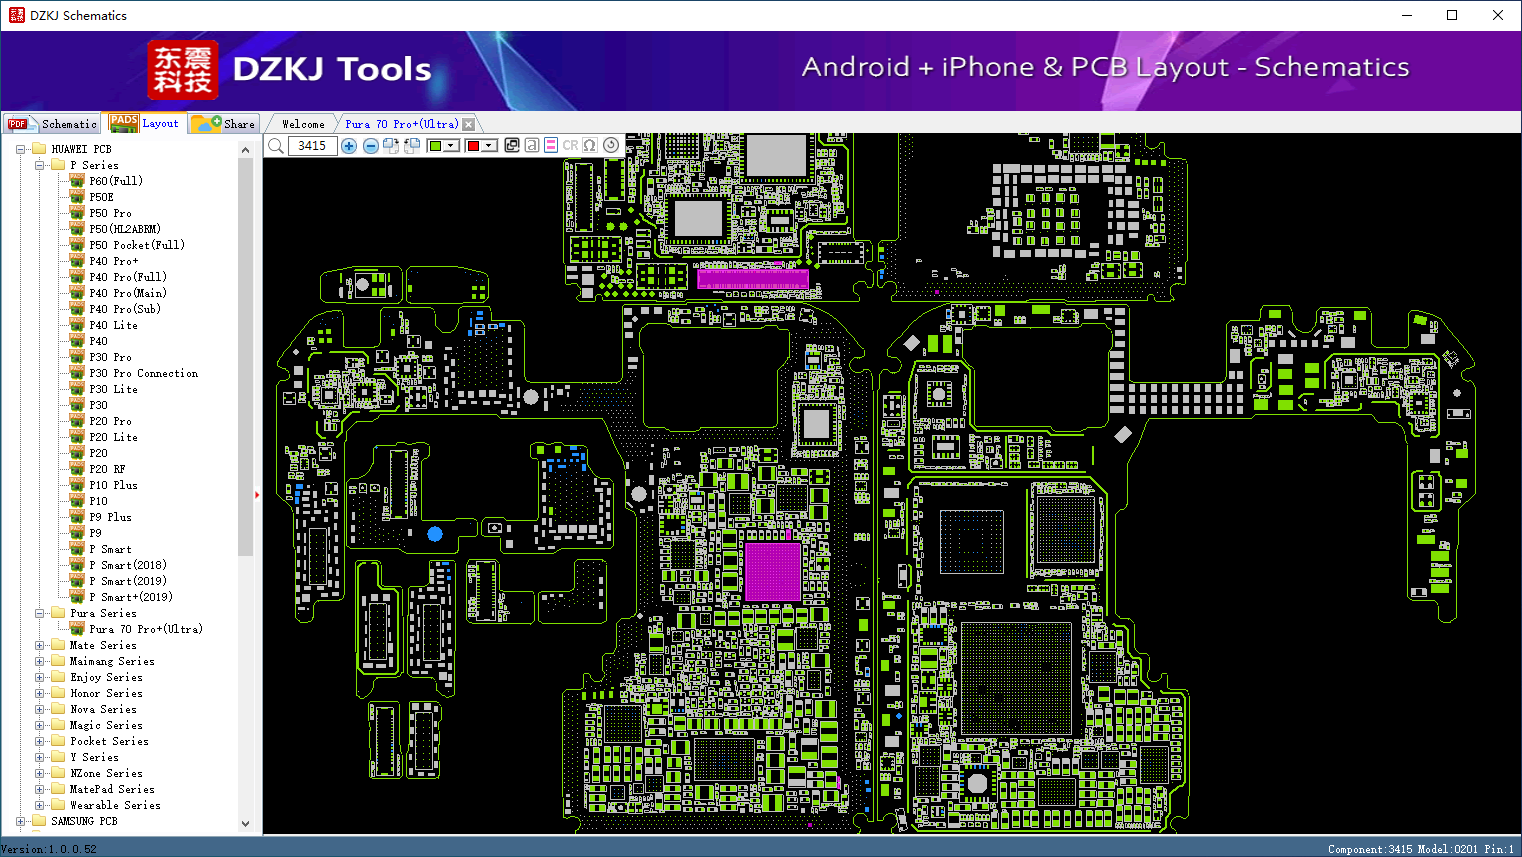Image resolution: width=1522 pixels, height=857 pixels.
Task: Select P Smart+(2019) in the tree
Action: pyautogui.click(x=131, y=597)
